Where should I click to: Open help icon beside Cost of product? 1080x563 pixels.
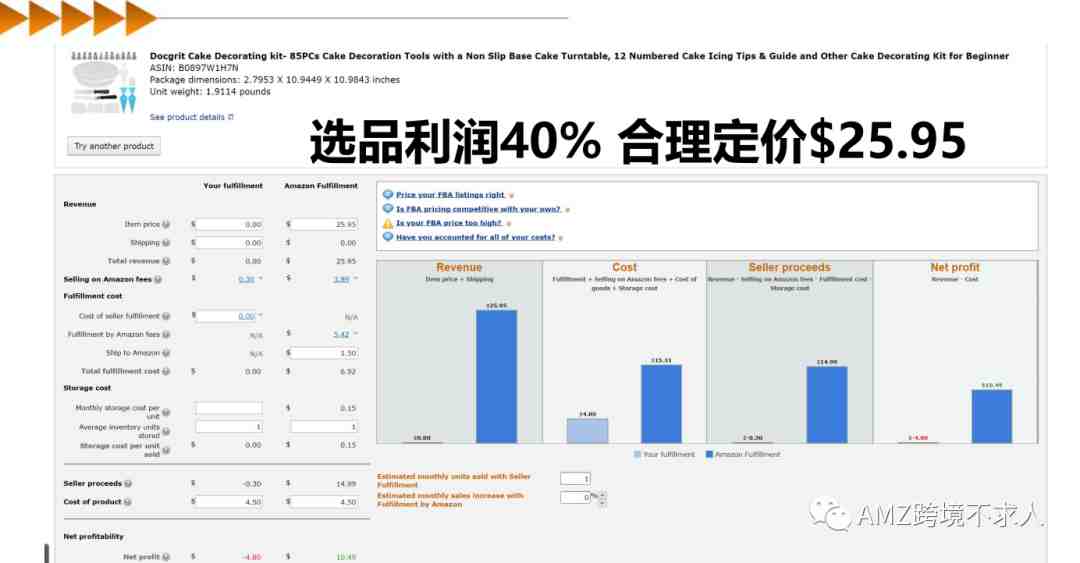point(128,502)
